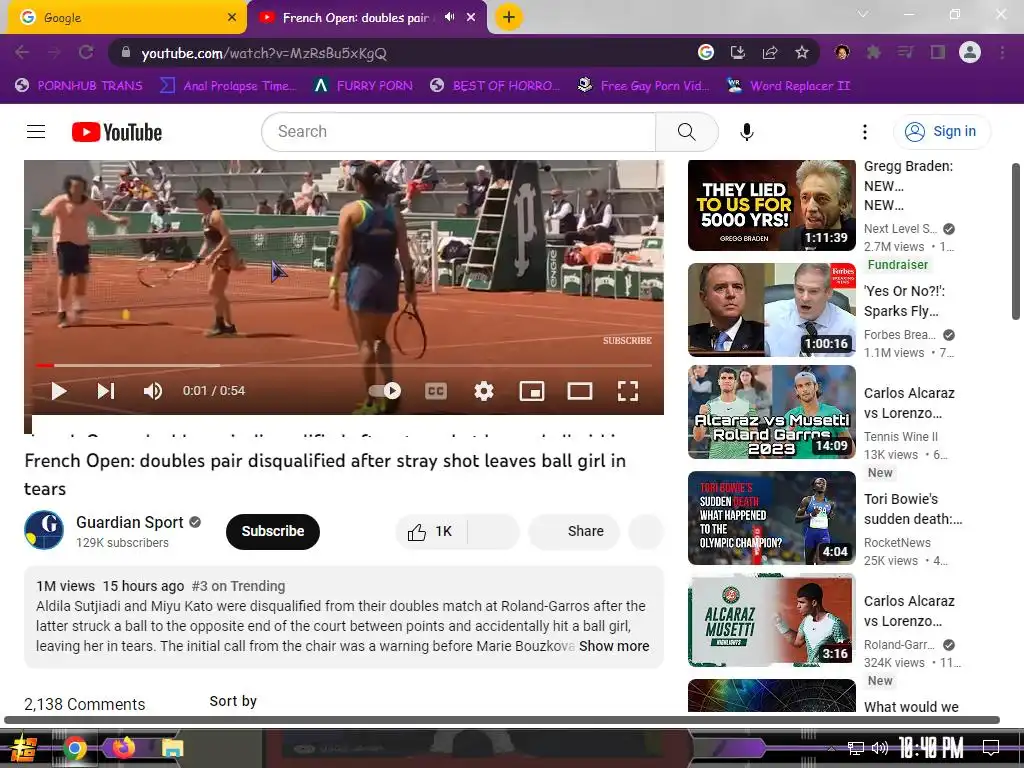Screen dimensions: 1024x768
Task: Open Tori Bowie's sudden death video title
Action: (x=912, y=509)
